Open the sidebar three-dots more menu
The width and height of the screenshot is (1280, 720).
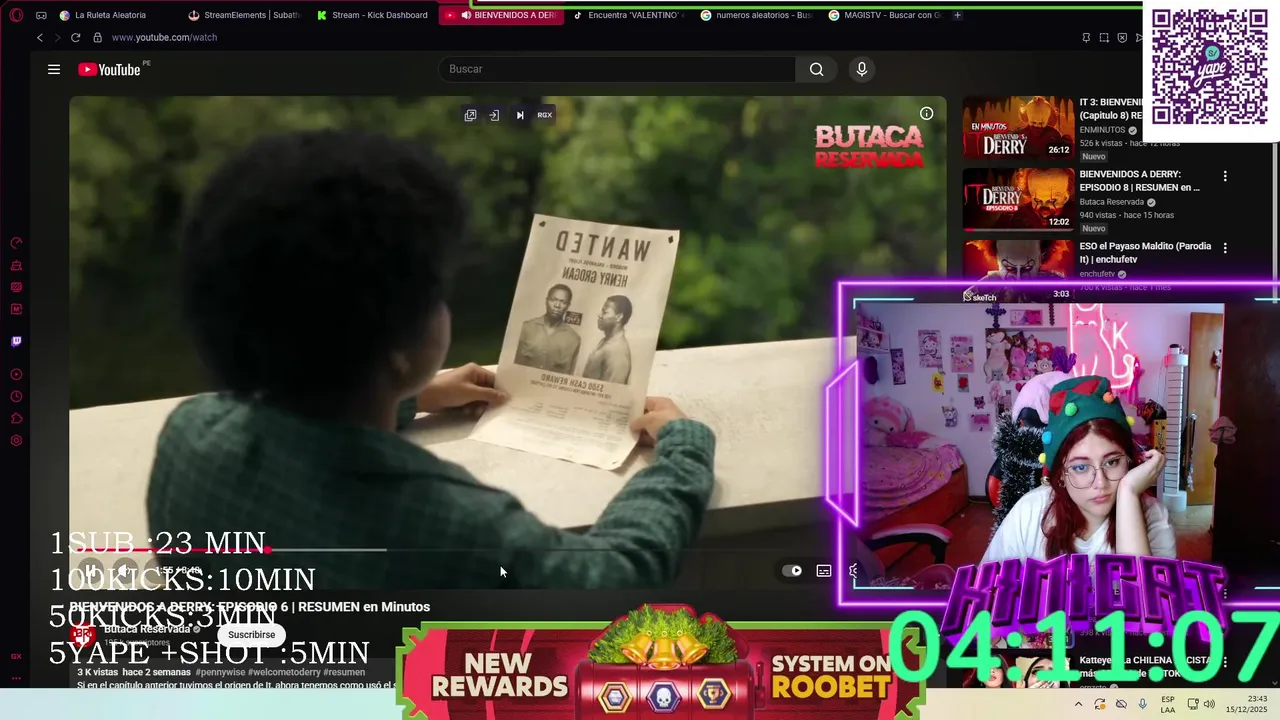[16, 678]
